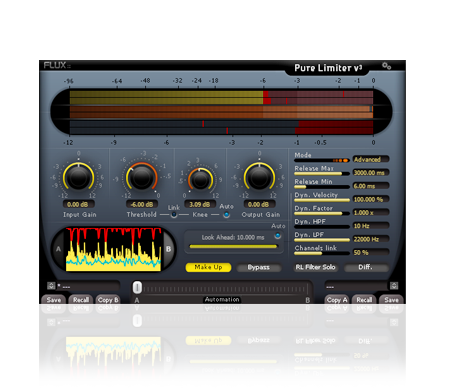Toggle the Threshold-Knee Link button
This screenshot has height=390, width=455.
coord(174,215)
